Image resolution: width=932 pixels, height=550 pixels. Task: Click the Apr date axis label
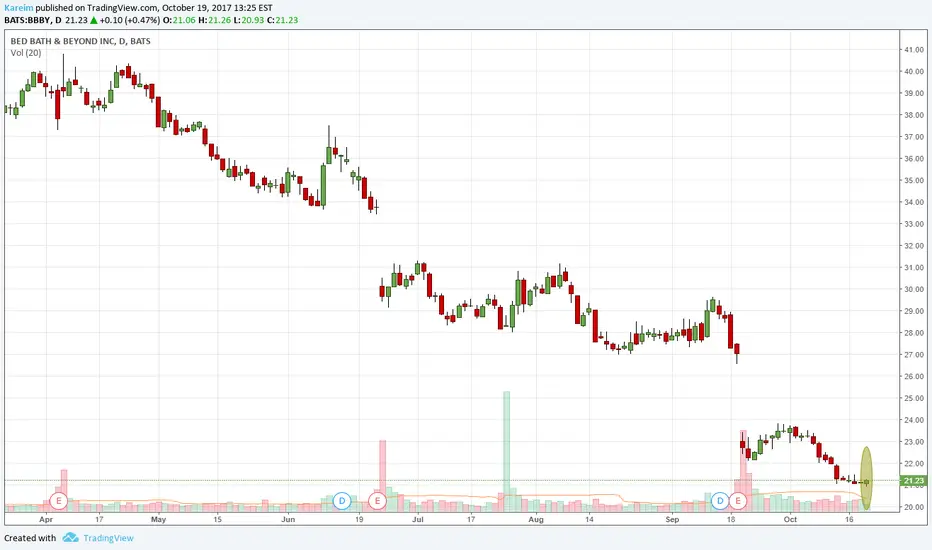(46, 520)
